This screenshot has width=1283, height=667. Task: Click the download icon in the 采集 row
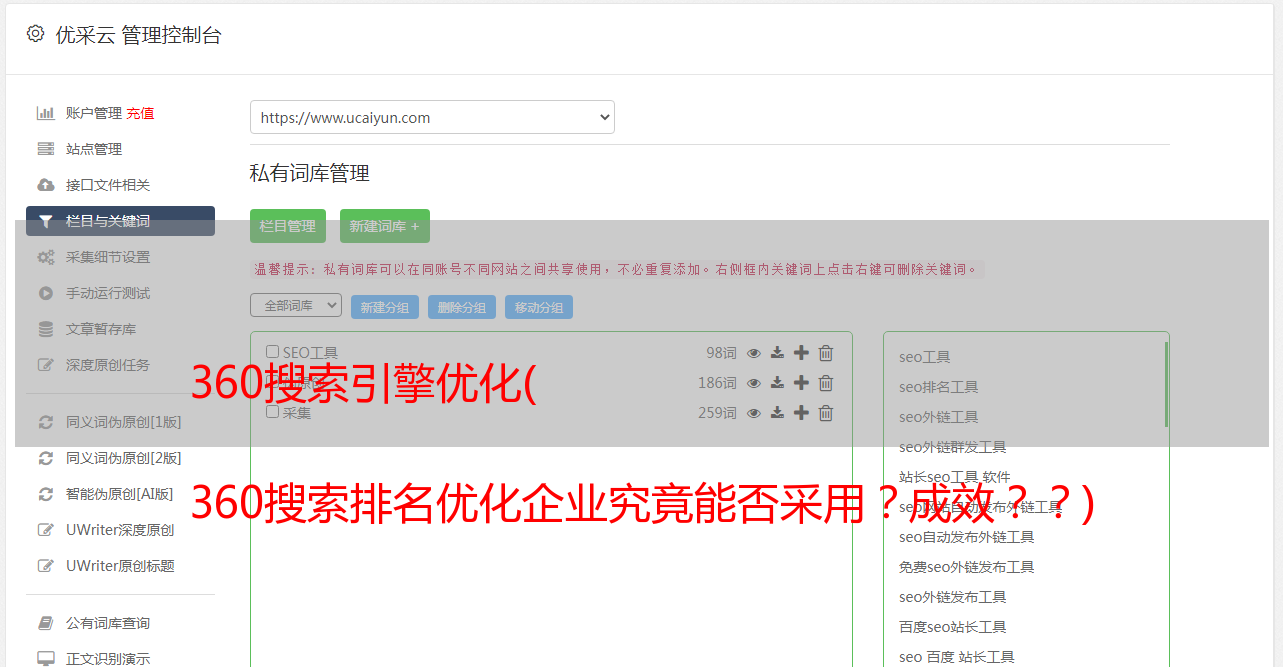click(777, 413)
